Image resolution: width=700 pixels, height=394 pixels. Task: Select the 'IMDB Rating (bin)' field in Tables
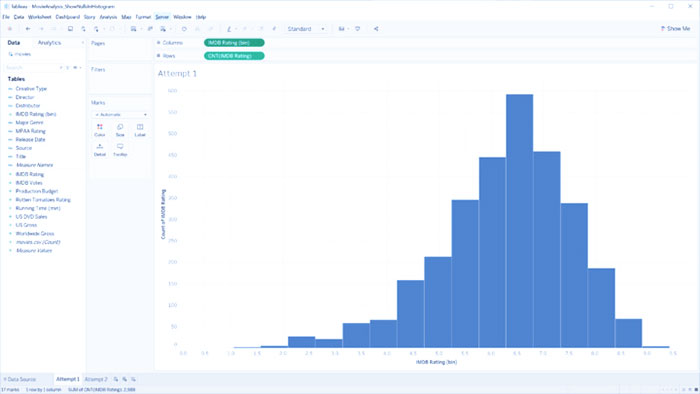(x=36, y=114)
